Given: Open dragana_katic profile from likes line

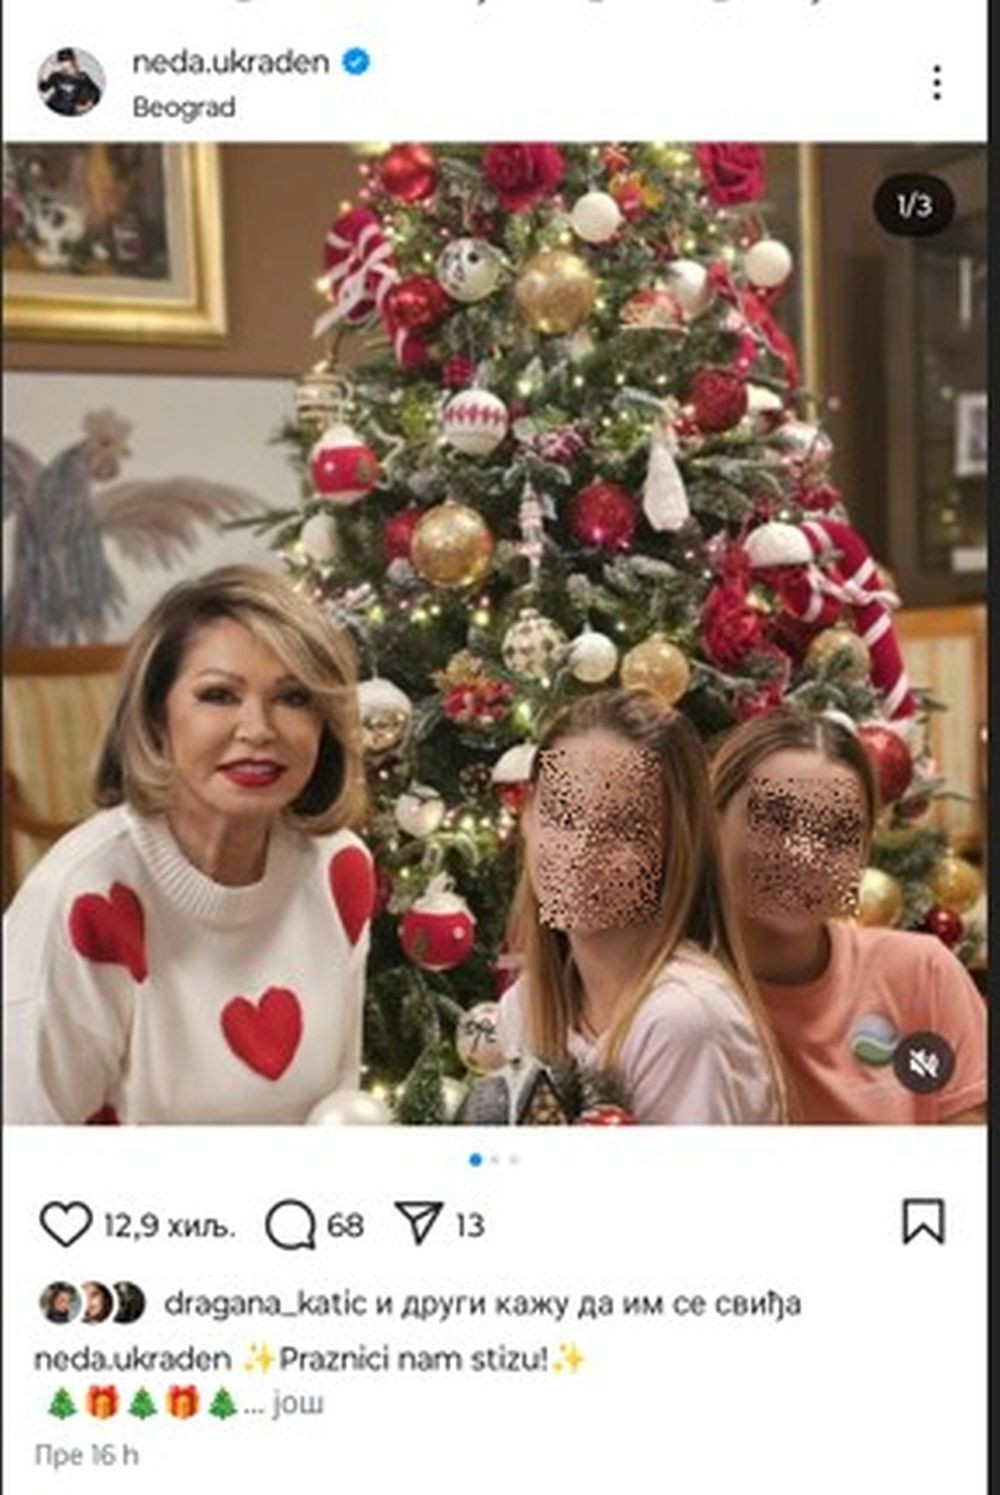Looking at the screenshot, I should 266,1304.
